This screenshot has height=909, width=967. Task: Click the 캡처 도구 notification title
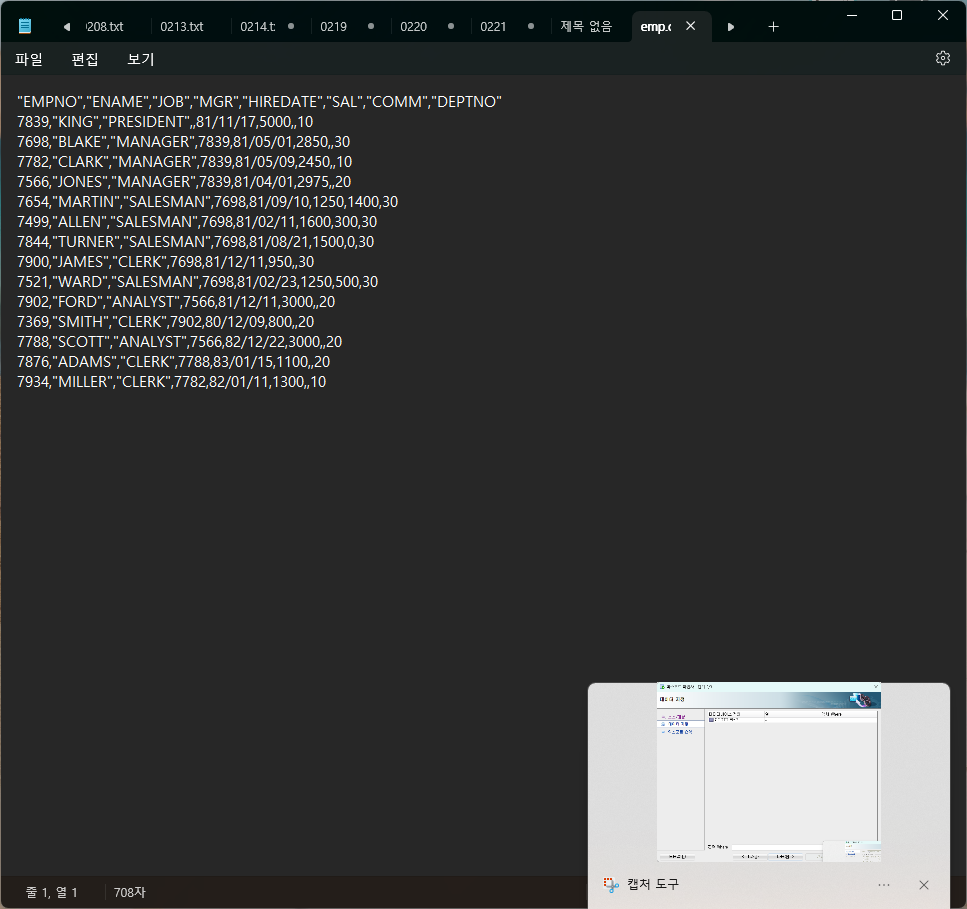pyautogui.click(x=653, y=884)
